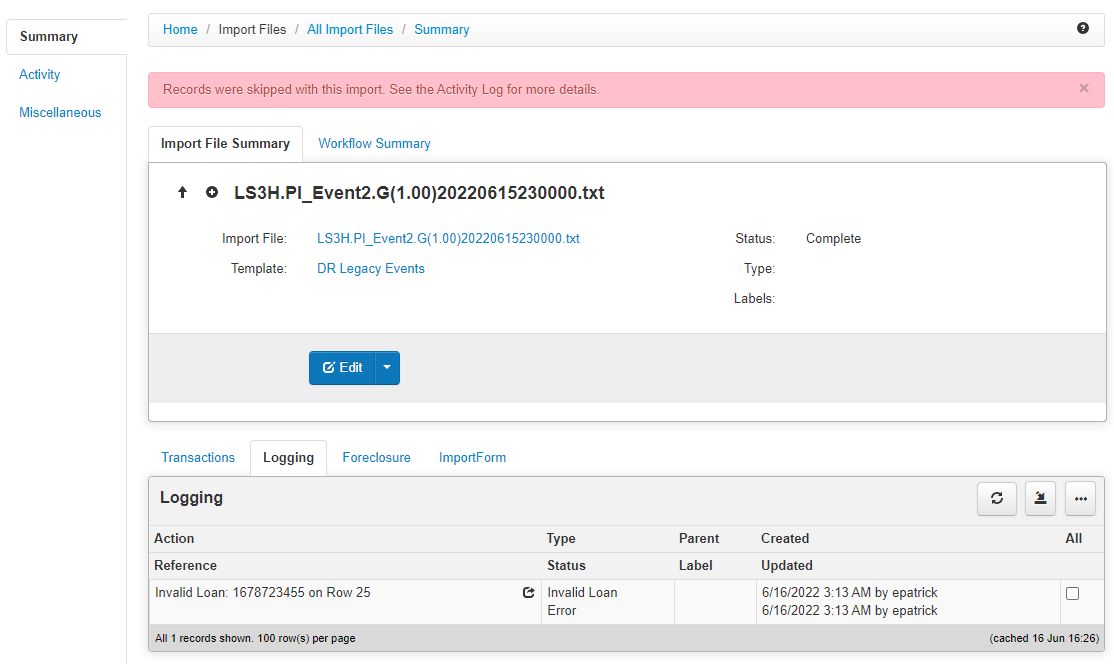Screen dimensions: 1114x664
Task: Open All Import Files breadcrumb
Action: [x=350, y=29]
